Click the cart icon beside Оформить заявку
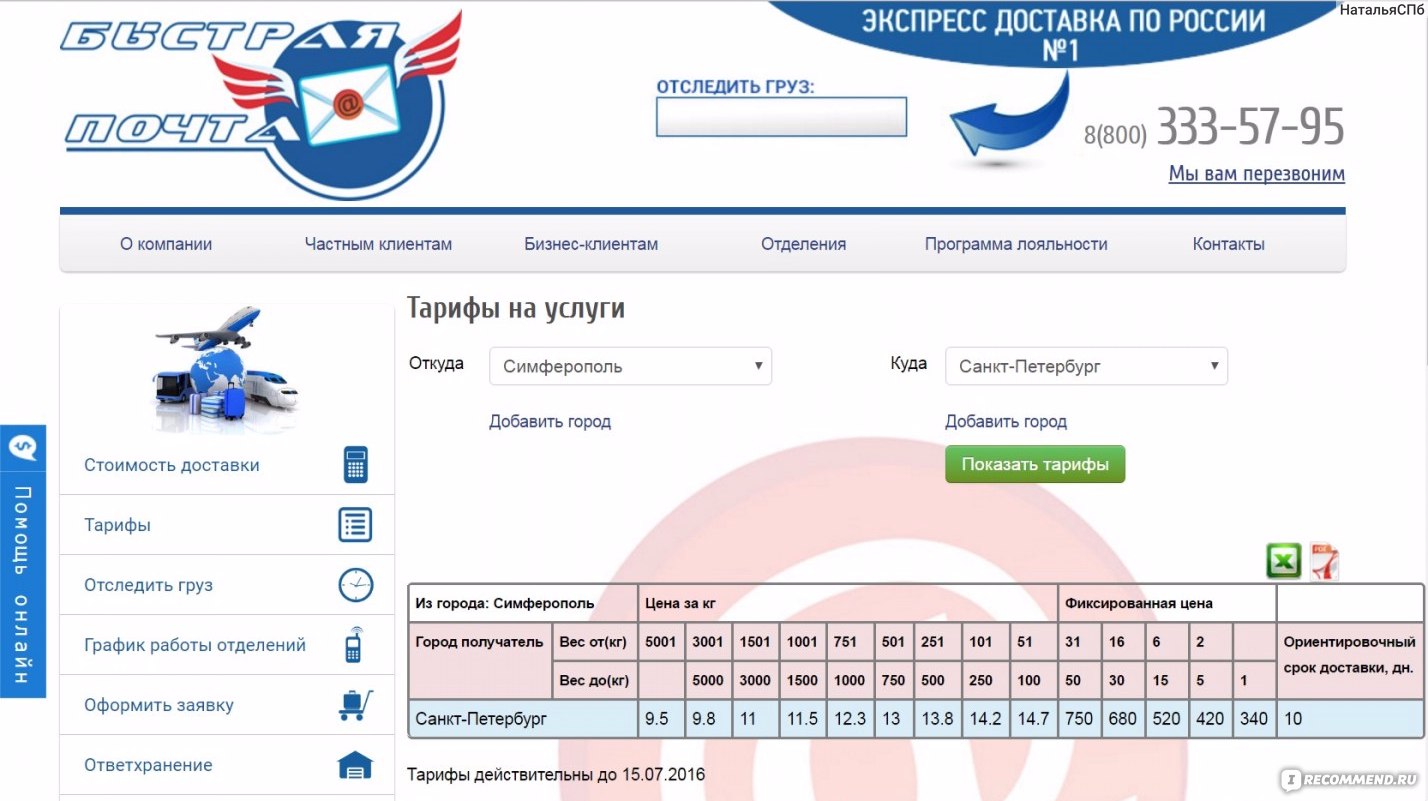 (355, 705)
